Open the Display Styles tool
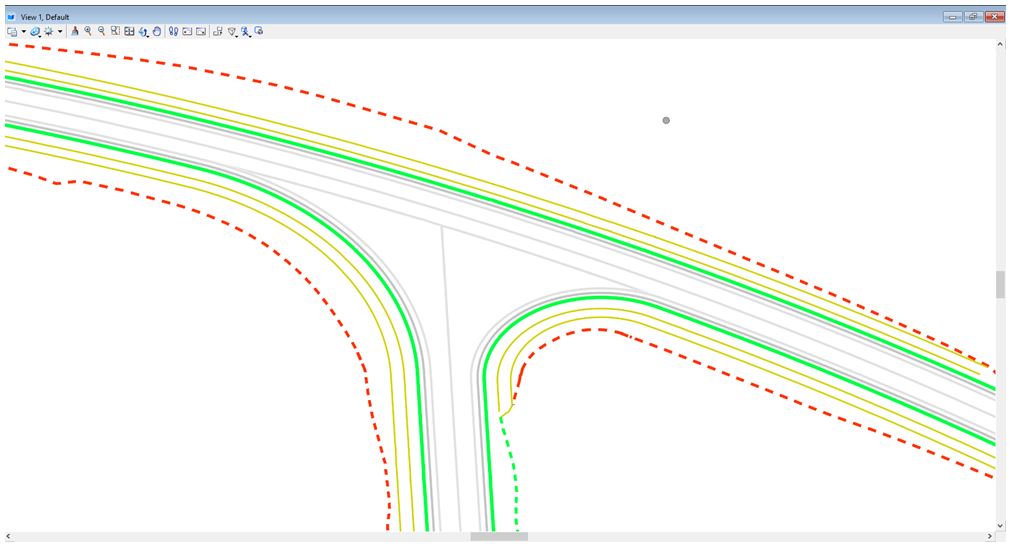Image resolution: width=1011 pixels, height=546 pixels. point(35,32)
